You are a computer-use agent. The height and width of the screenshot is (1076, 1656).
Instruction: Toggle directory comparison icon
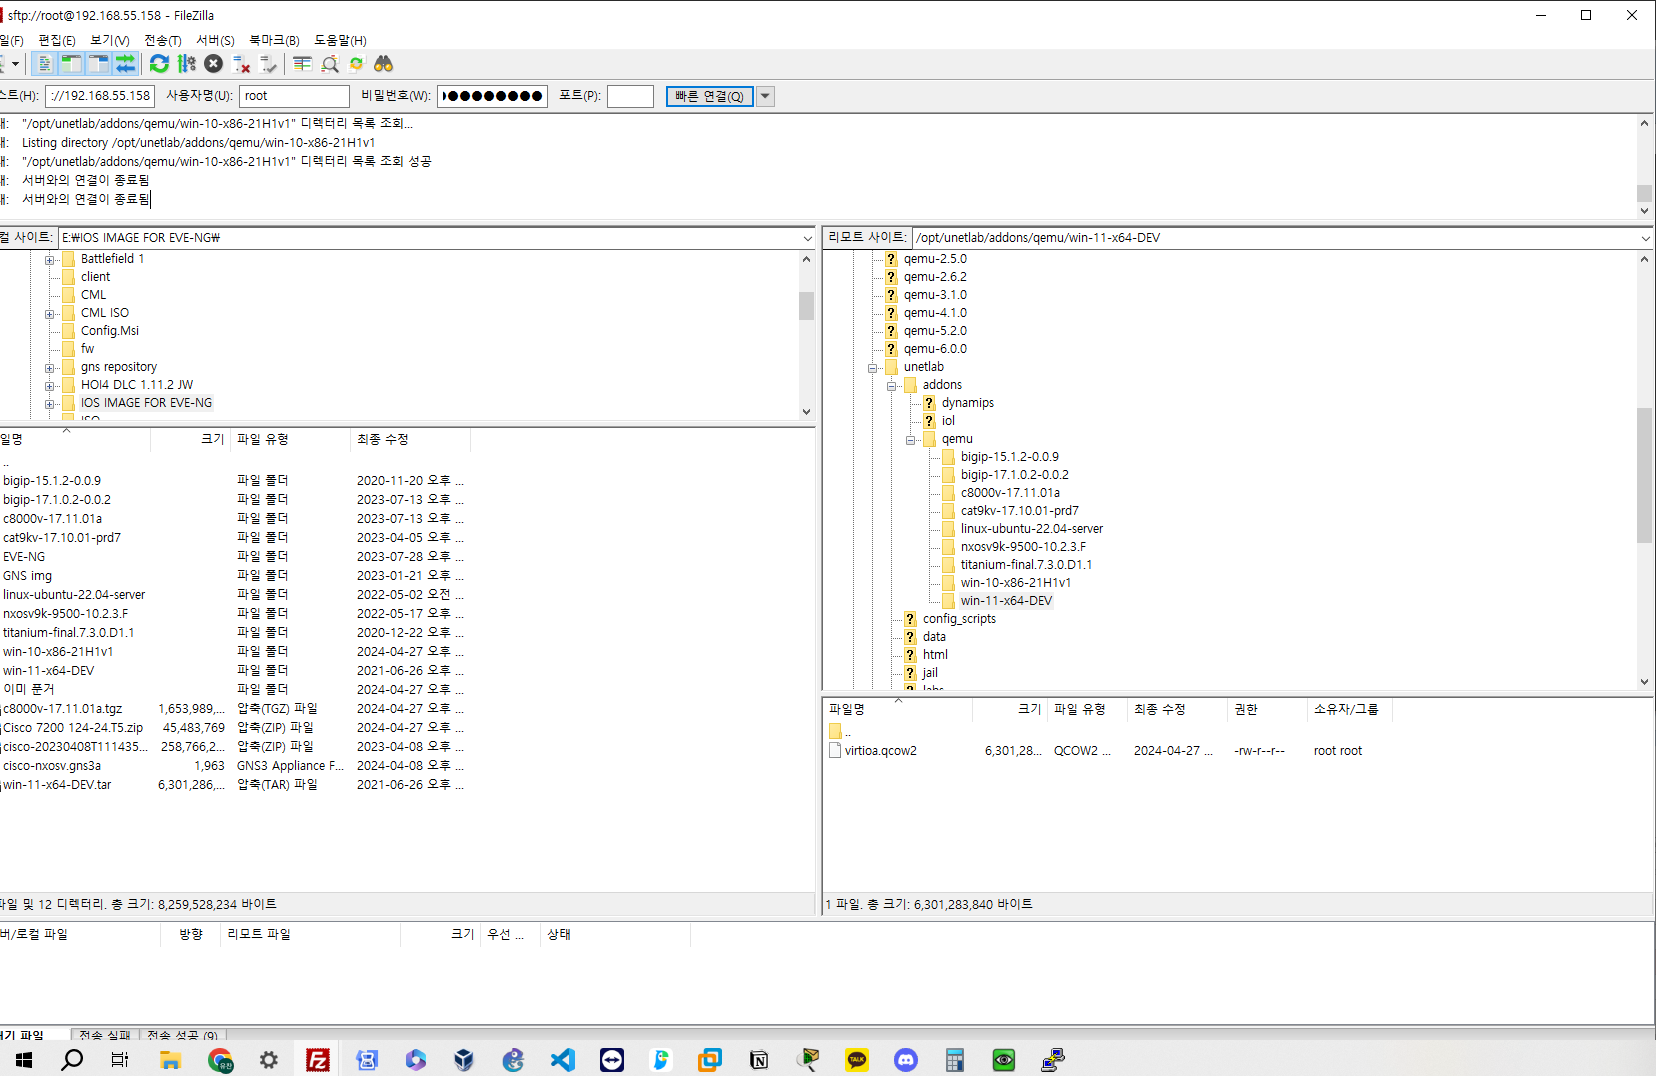329,64
